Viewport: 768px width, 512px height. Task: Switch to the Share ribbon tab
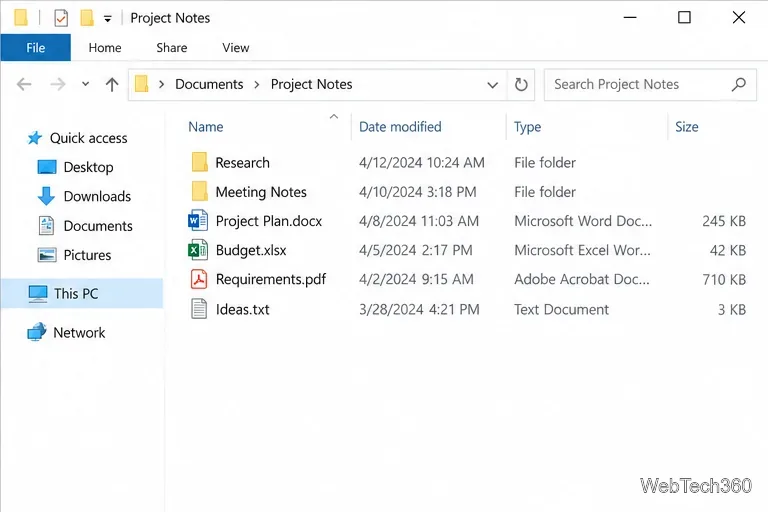(x=171, y=48)
